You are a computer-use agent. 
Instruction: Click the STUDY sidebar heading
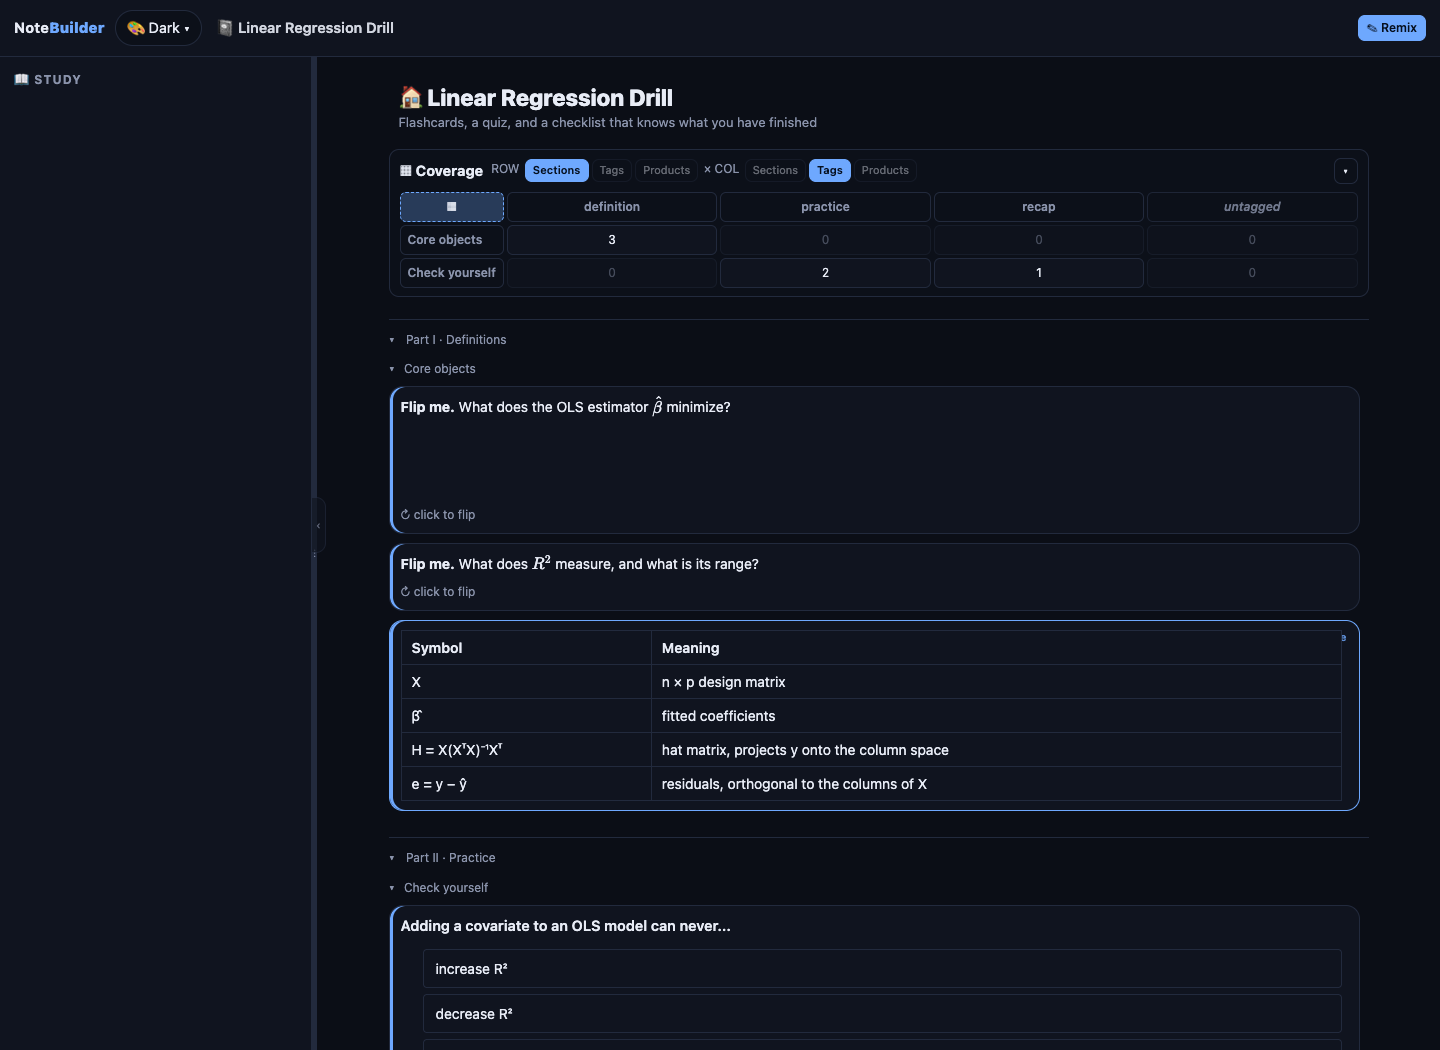click(x=57, y=80)
